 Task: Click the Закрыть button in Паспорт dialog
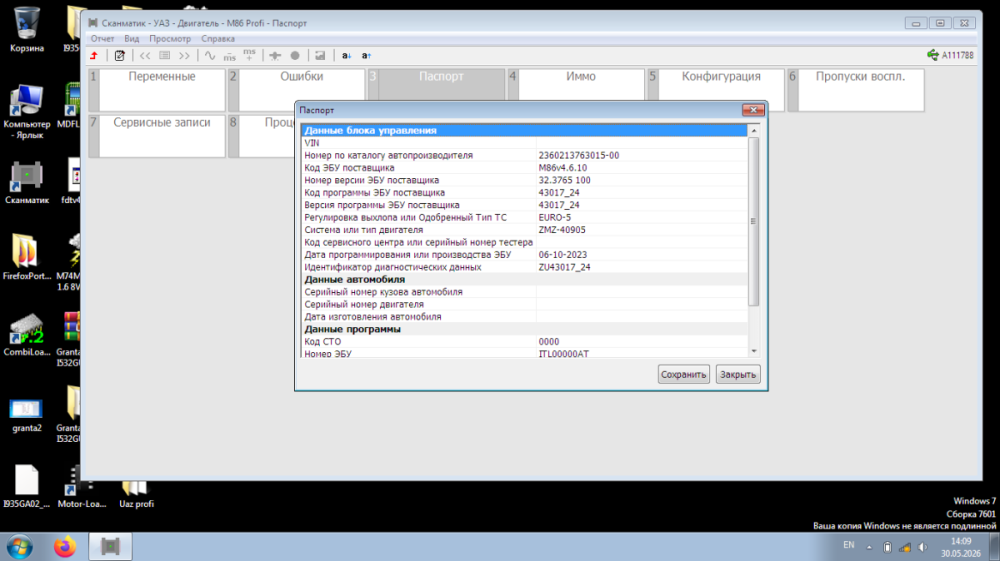click(738, 374)
